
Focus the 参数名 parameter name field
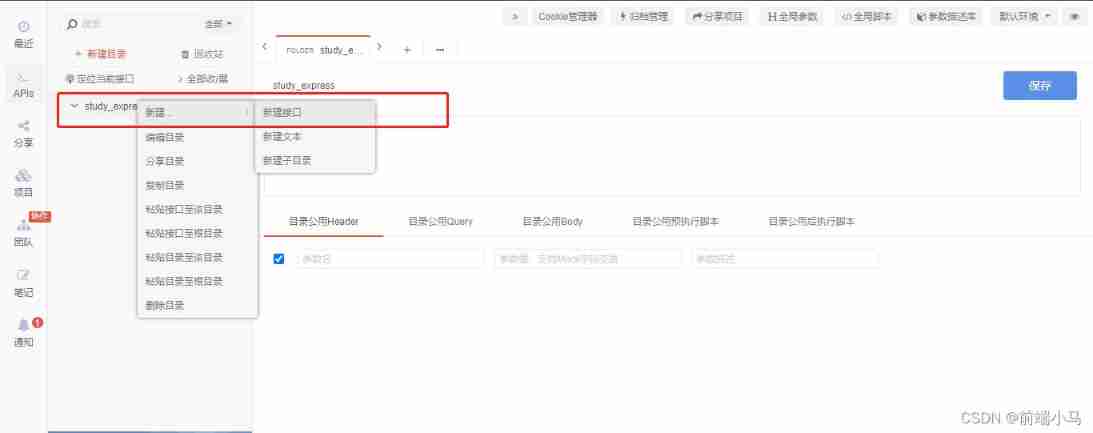click(390, 259)
